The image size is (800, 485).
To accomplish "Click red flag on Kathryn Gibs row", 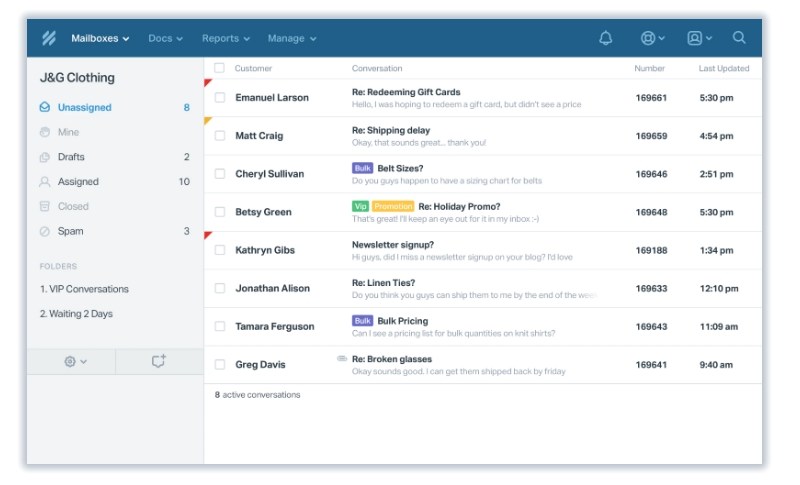I will pyautogui.click(x=208, y=235).
